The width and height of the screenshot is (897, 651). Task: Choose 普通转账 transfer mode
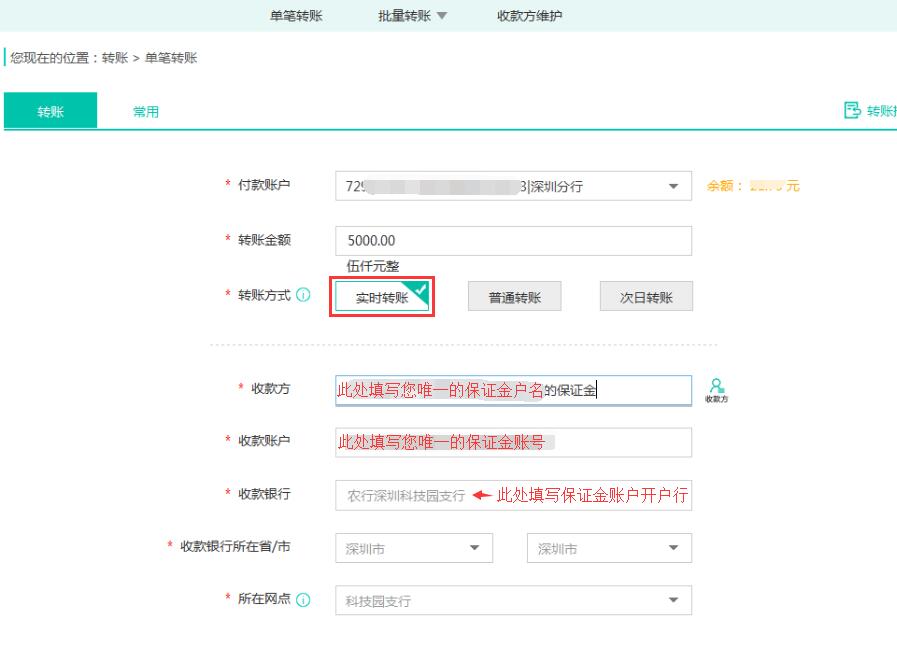pos(514,297)
